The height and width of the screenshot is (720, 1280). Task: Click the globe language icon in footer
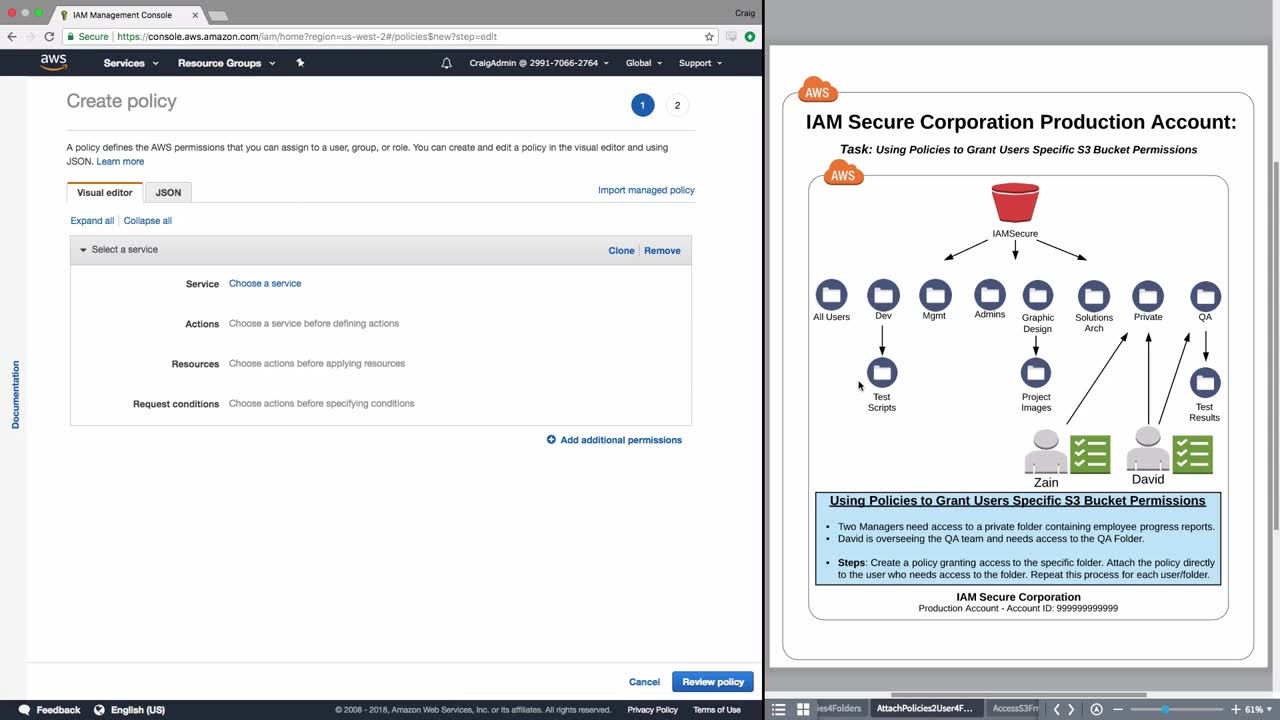coord(99,710)
